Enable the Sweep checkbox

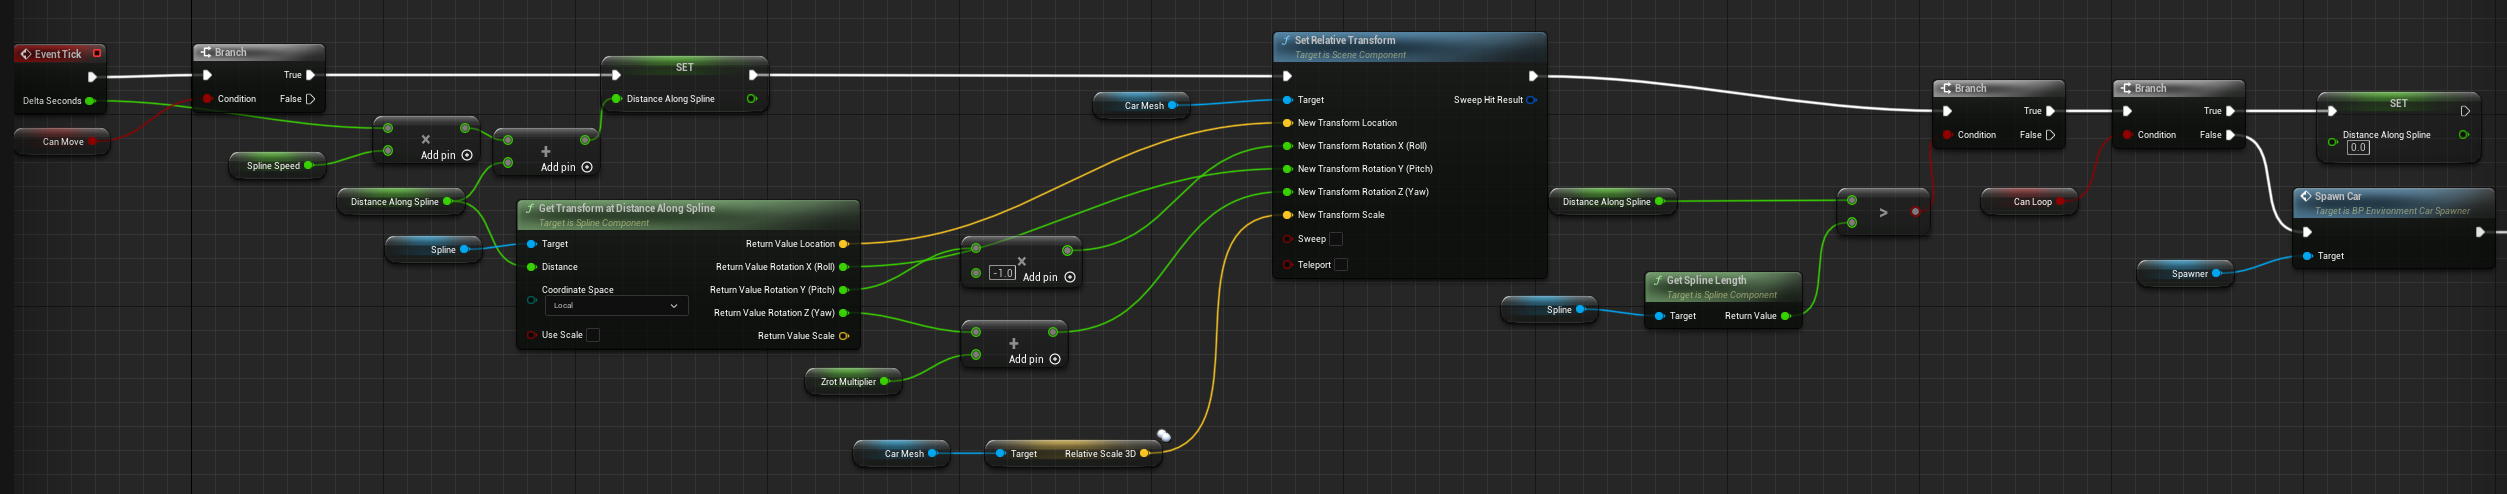tap(1336, 239)
